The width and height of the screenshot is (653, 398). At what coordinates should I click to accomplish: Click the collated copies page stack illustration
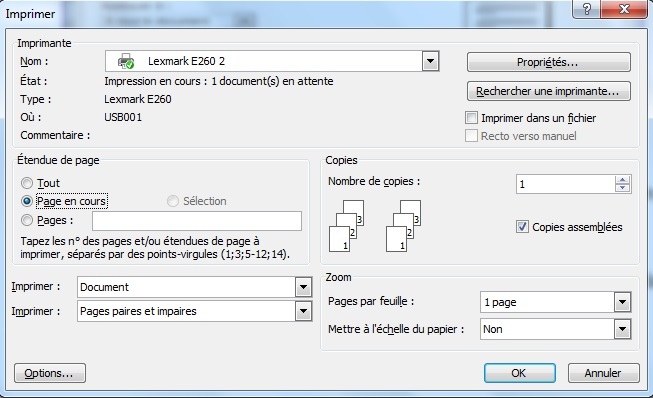coord(375,226)
